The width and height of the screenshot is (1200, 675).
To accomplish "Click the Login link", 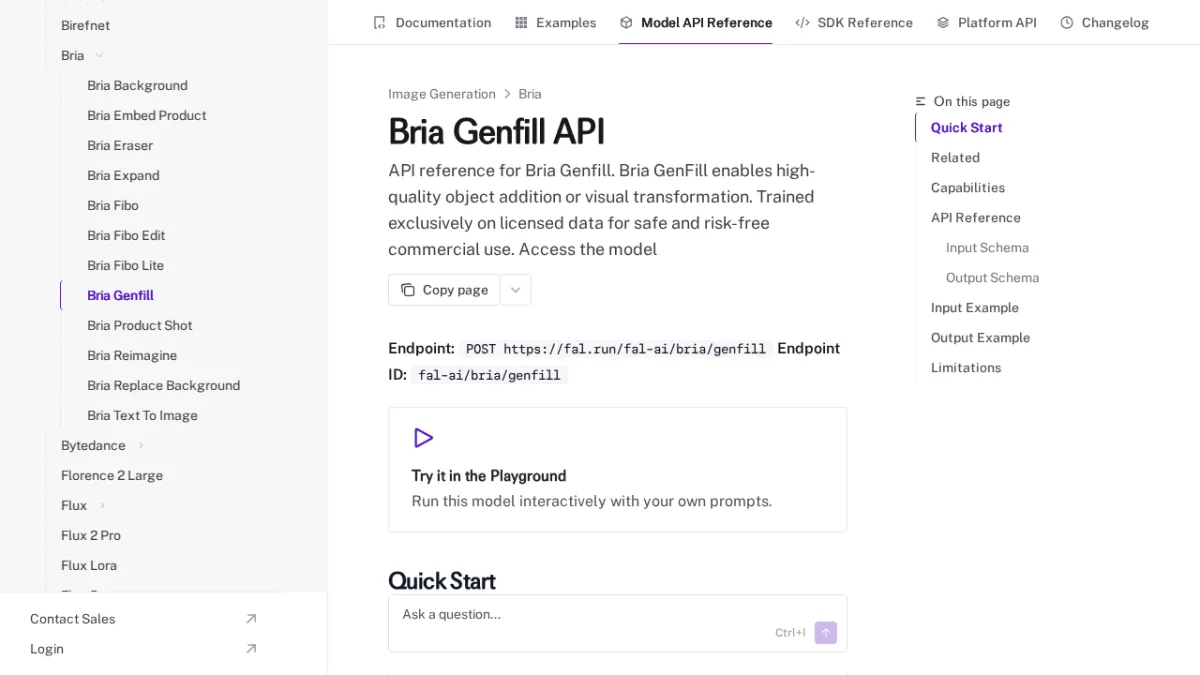I will (x=47, y=649).
